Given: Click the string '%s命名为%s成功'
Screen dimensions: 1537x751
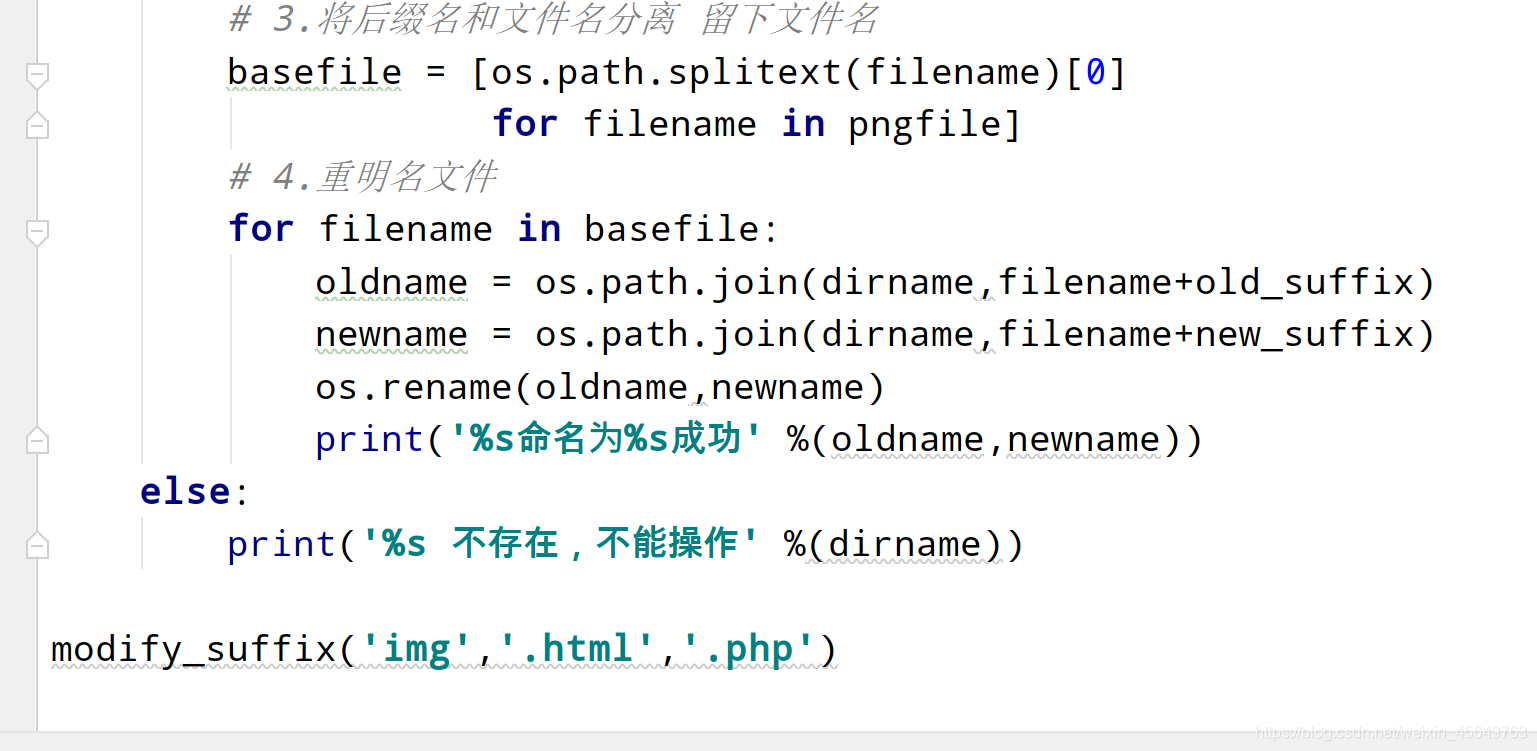Looking at the screenshot, I should click(607, 439).
